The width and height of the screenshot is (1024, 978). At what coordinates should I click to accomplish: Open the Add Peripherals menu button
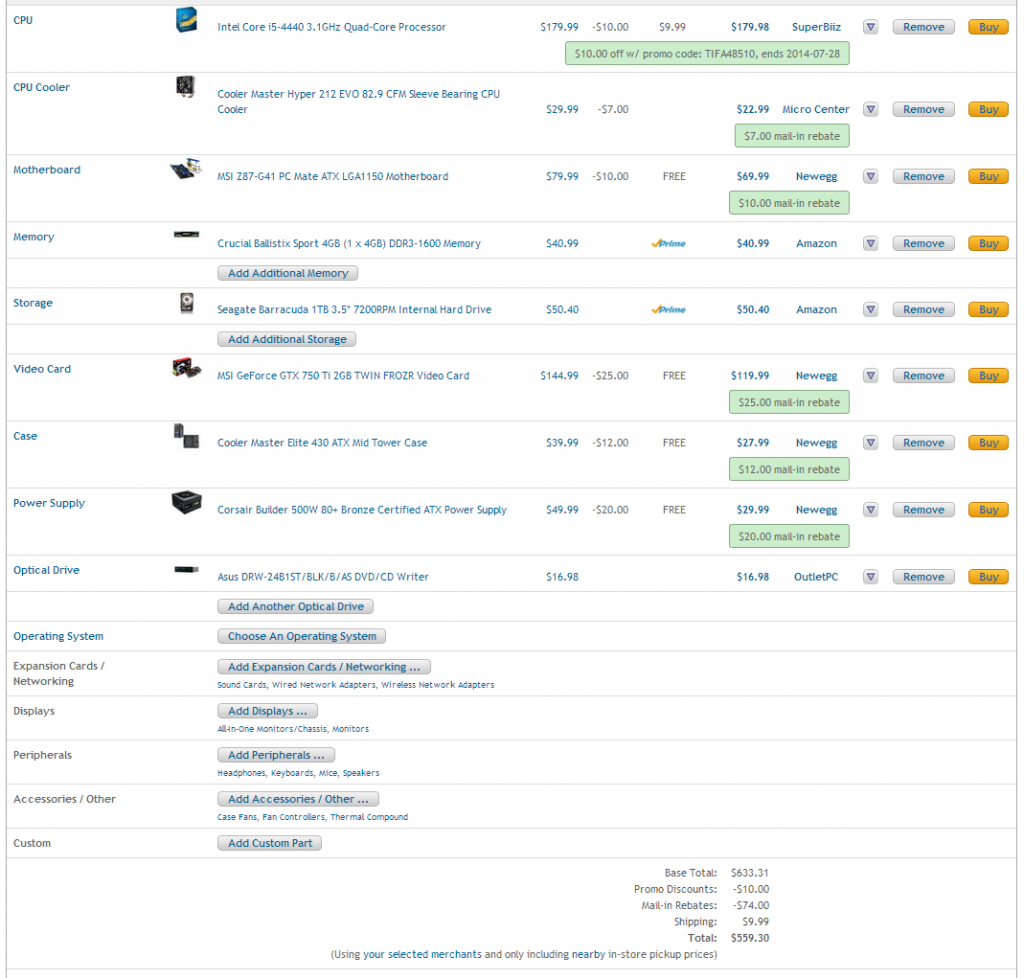click(x=276, y=755)
